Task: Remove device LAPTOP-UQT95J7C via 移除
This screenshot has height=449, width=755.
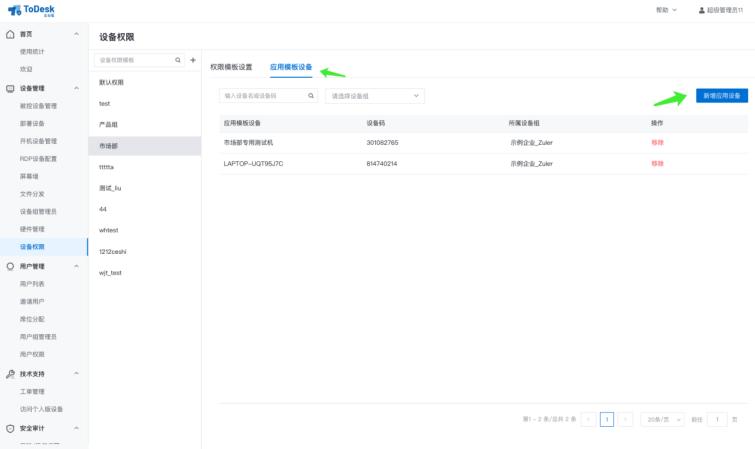Action: coord(657,162)
